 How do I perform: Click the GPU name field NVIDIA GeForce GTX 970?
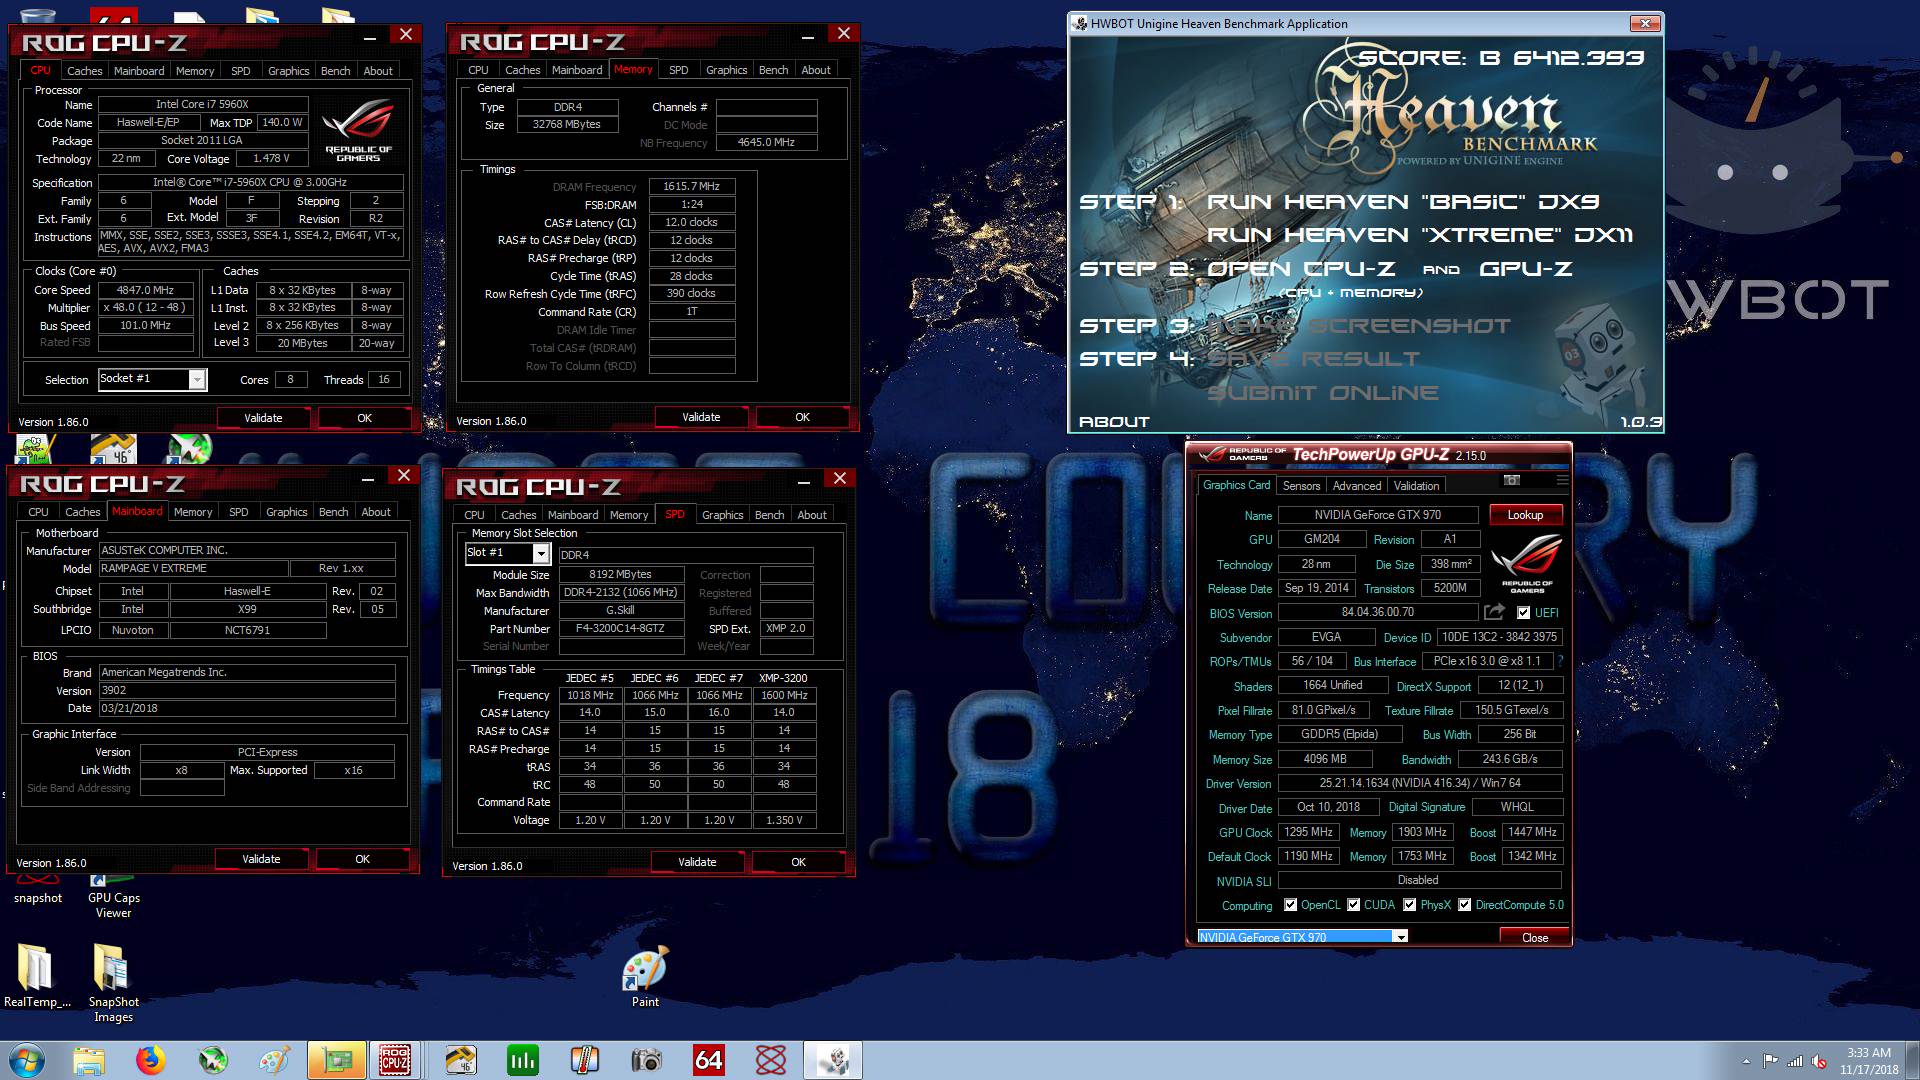click(x=1378, y=515)
